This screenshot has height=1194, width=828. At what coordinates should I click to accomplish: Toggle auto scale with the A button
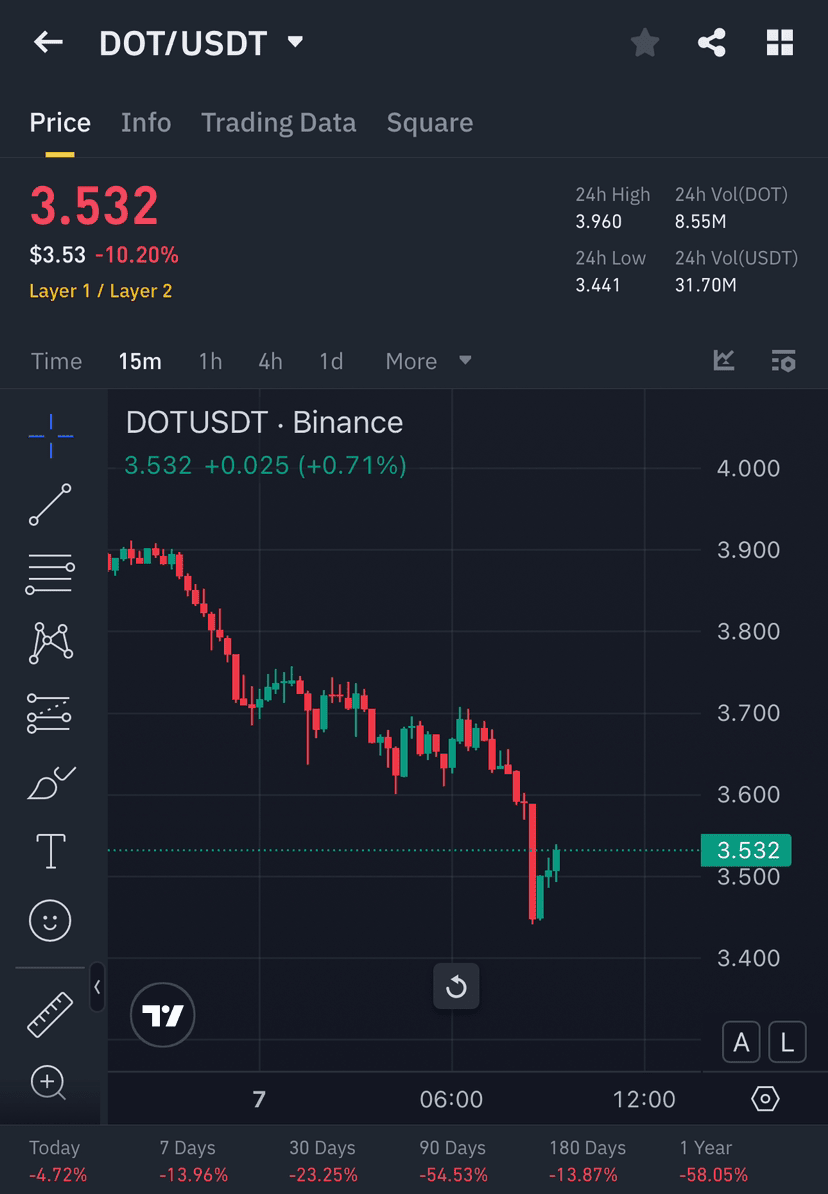point(741,1042)
